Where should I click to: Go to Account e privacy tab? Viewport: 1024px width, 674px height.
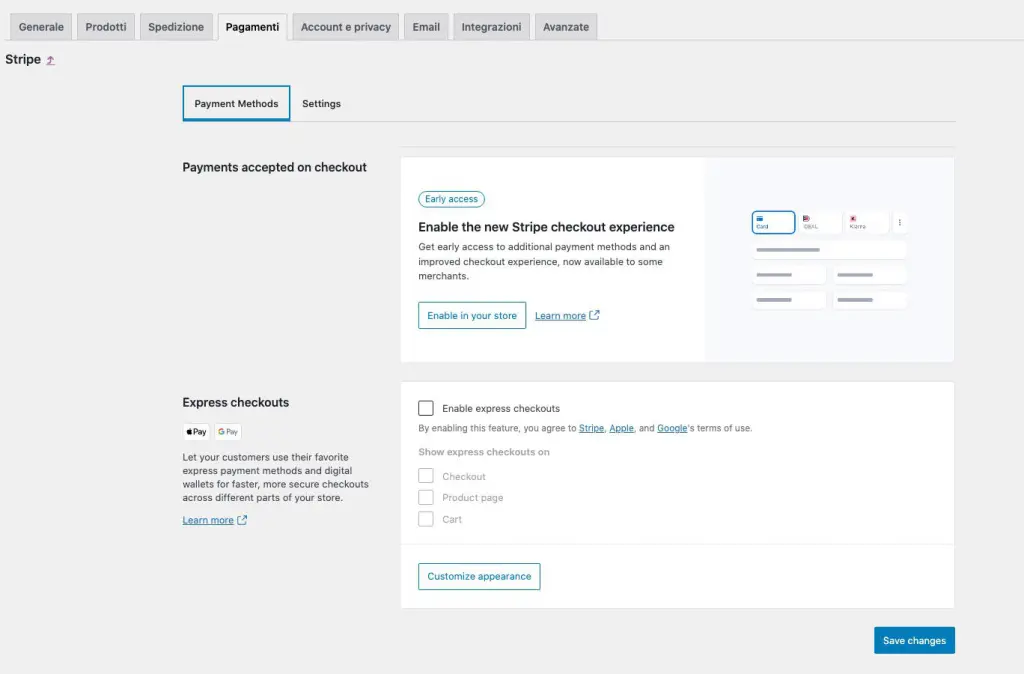click(345, 27)
